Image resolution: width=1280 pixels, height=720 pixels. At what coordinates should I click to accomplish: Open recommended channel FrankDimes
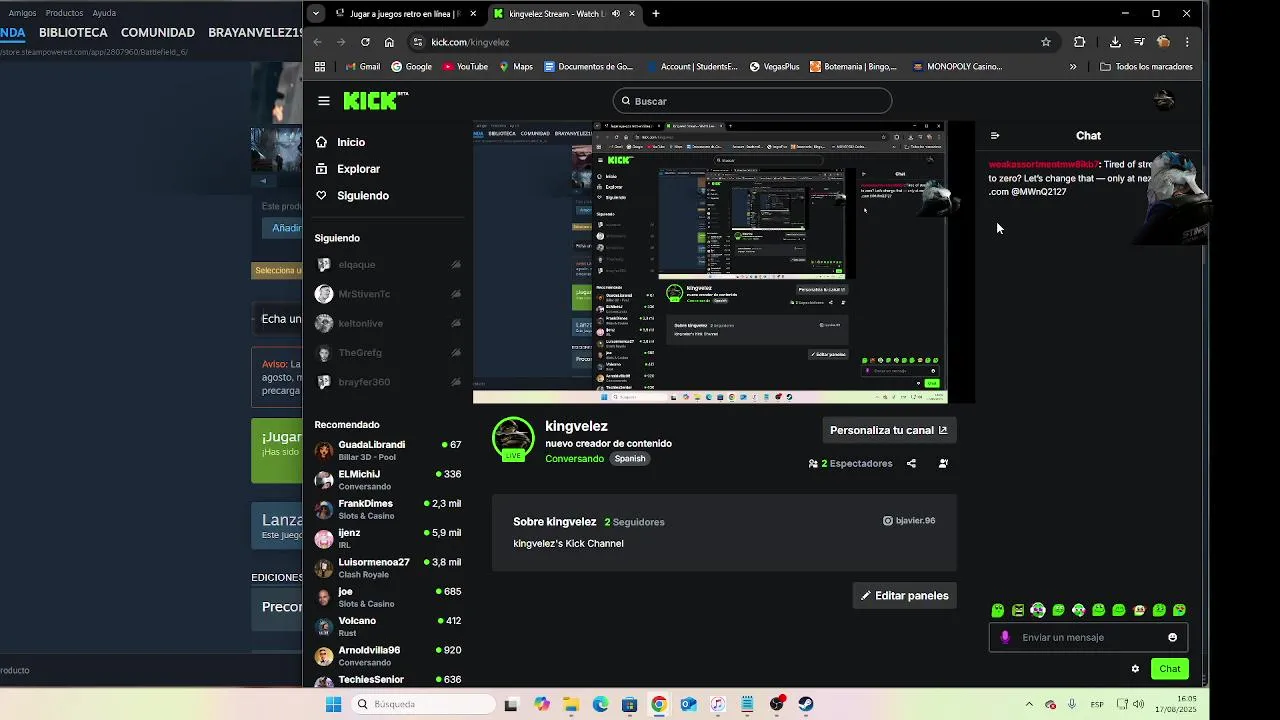click(x=388, y=509)
